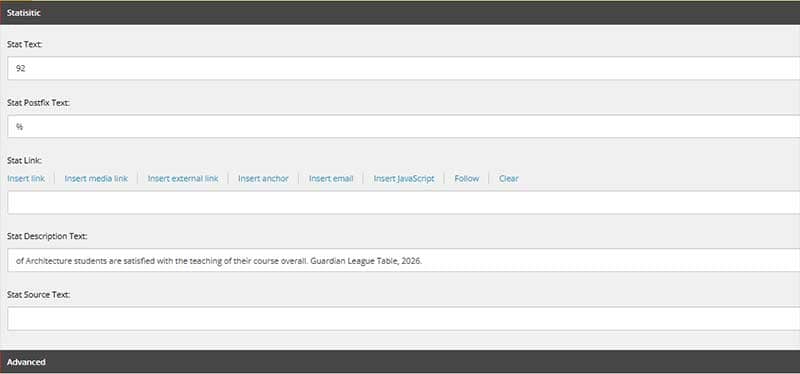Image resolution: width=800 pixels, height=374 pixels.
Task: Click the Stat Text field containing 92
Action: [404, 68]
